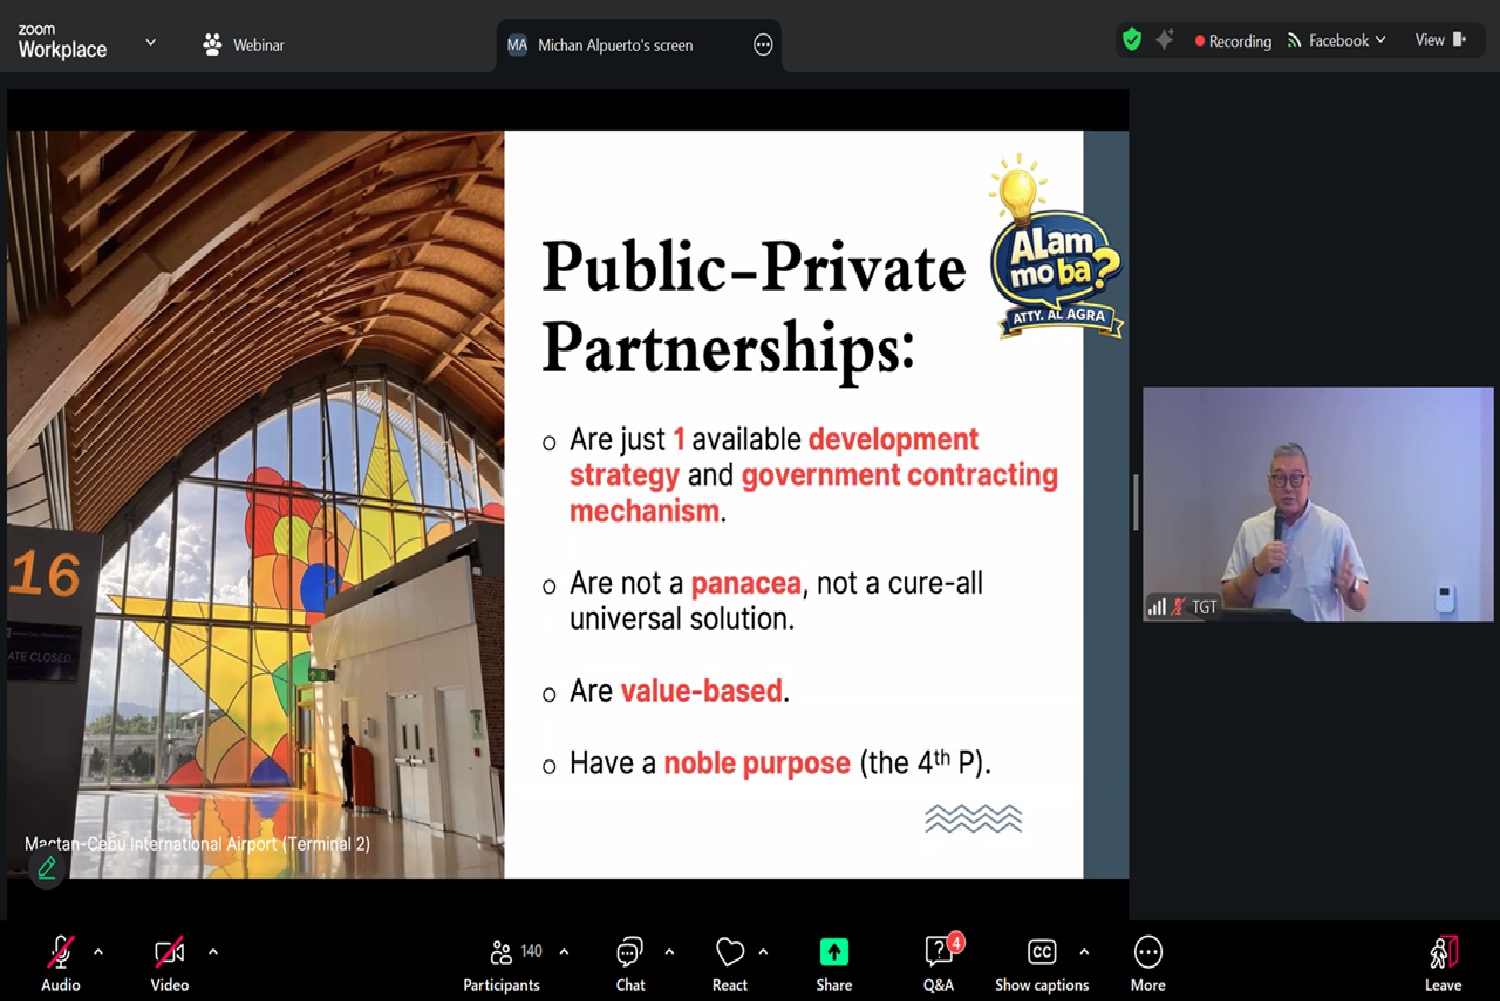
Task: Click the green encryption shield icon
Action: [x=1132, y=40]
